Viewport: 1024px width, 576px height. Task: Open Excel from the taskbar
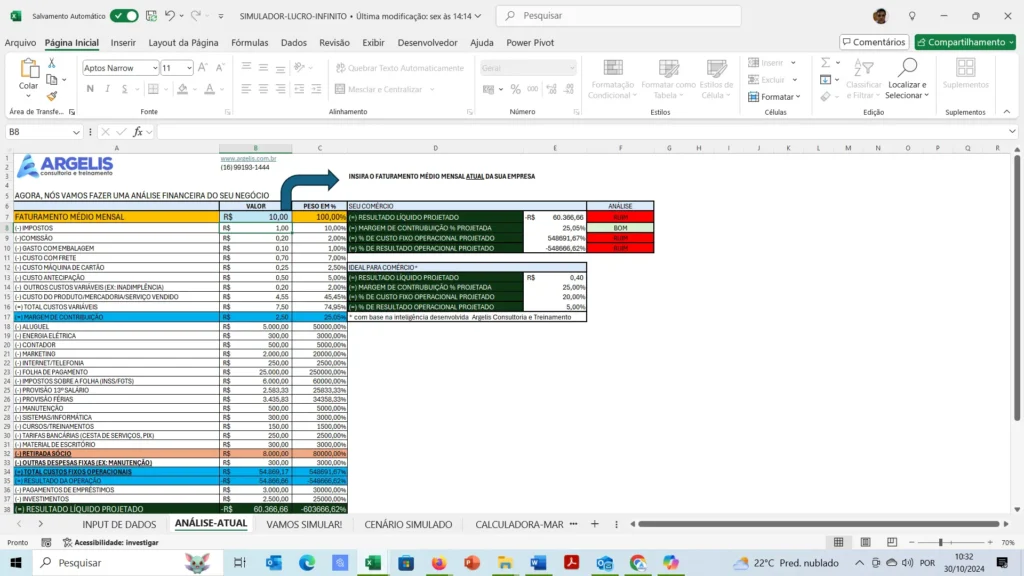click(x=373, y=562)
